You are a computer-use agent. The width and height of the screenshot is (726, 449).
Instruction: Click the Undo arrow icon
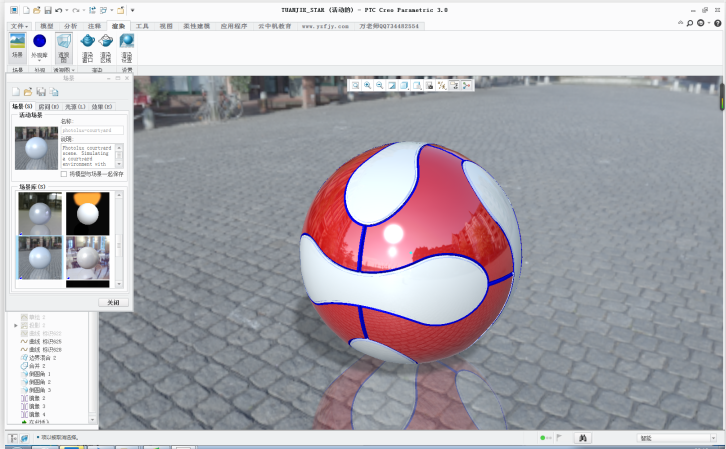(58, 10)
